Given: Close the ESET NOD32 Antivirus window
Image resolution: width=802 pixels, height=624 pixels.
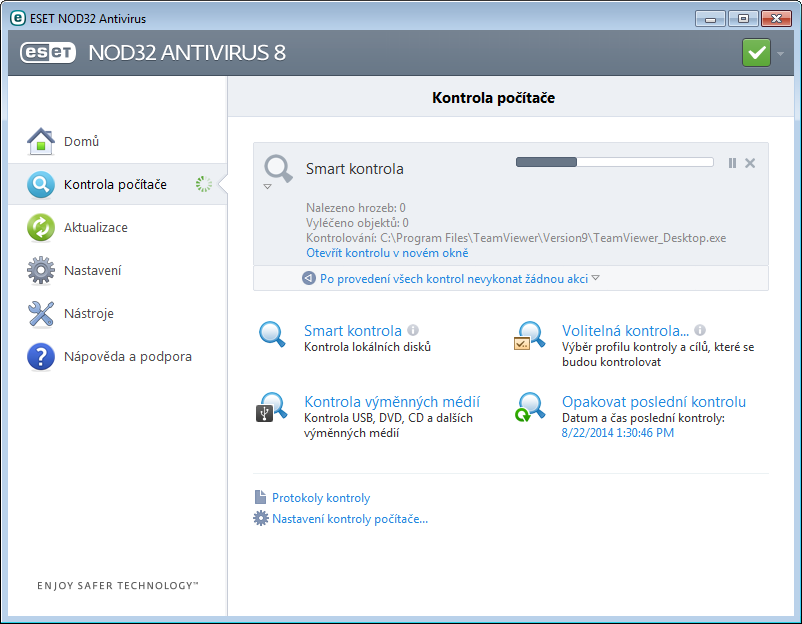Looking at the screenshot, I should click(776, 19).
